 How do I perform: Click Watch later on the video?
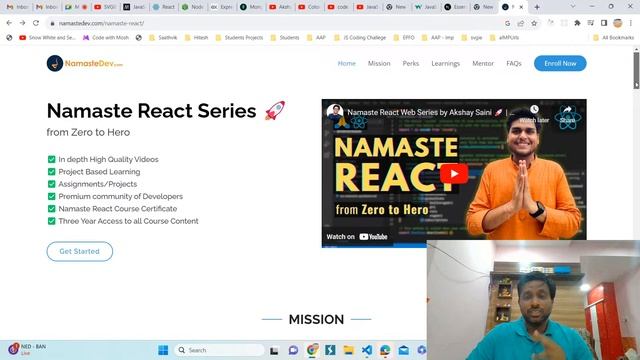(x=534, y=114)
